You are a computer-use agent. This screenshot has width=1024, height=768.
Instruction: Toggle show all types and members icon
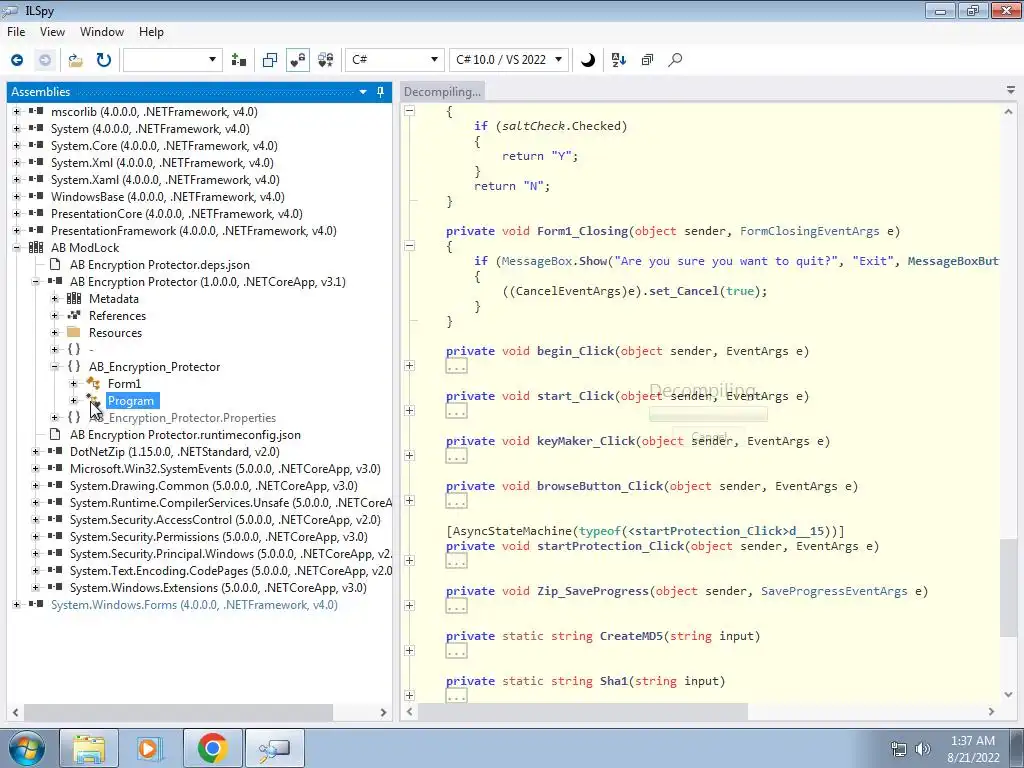coord(325,60)
